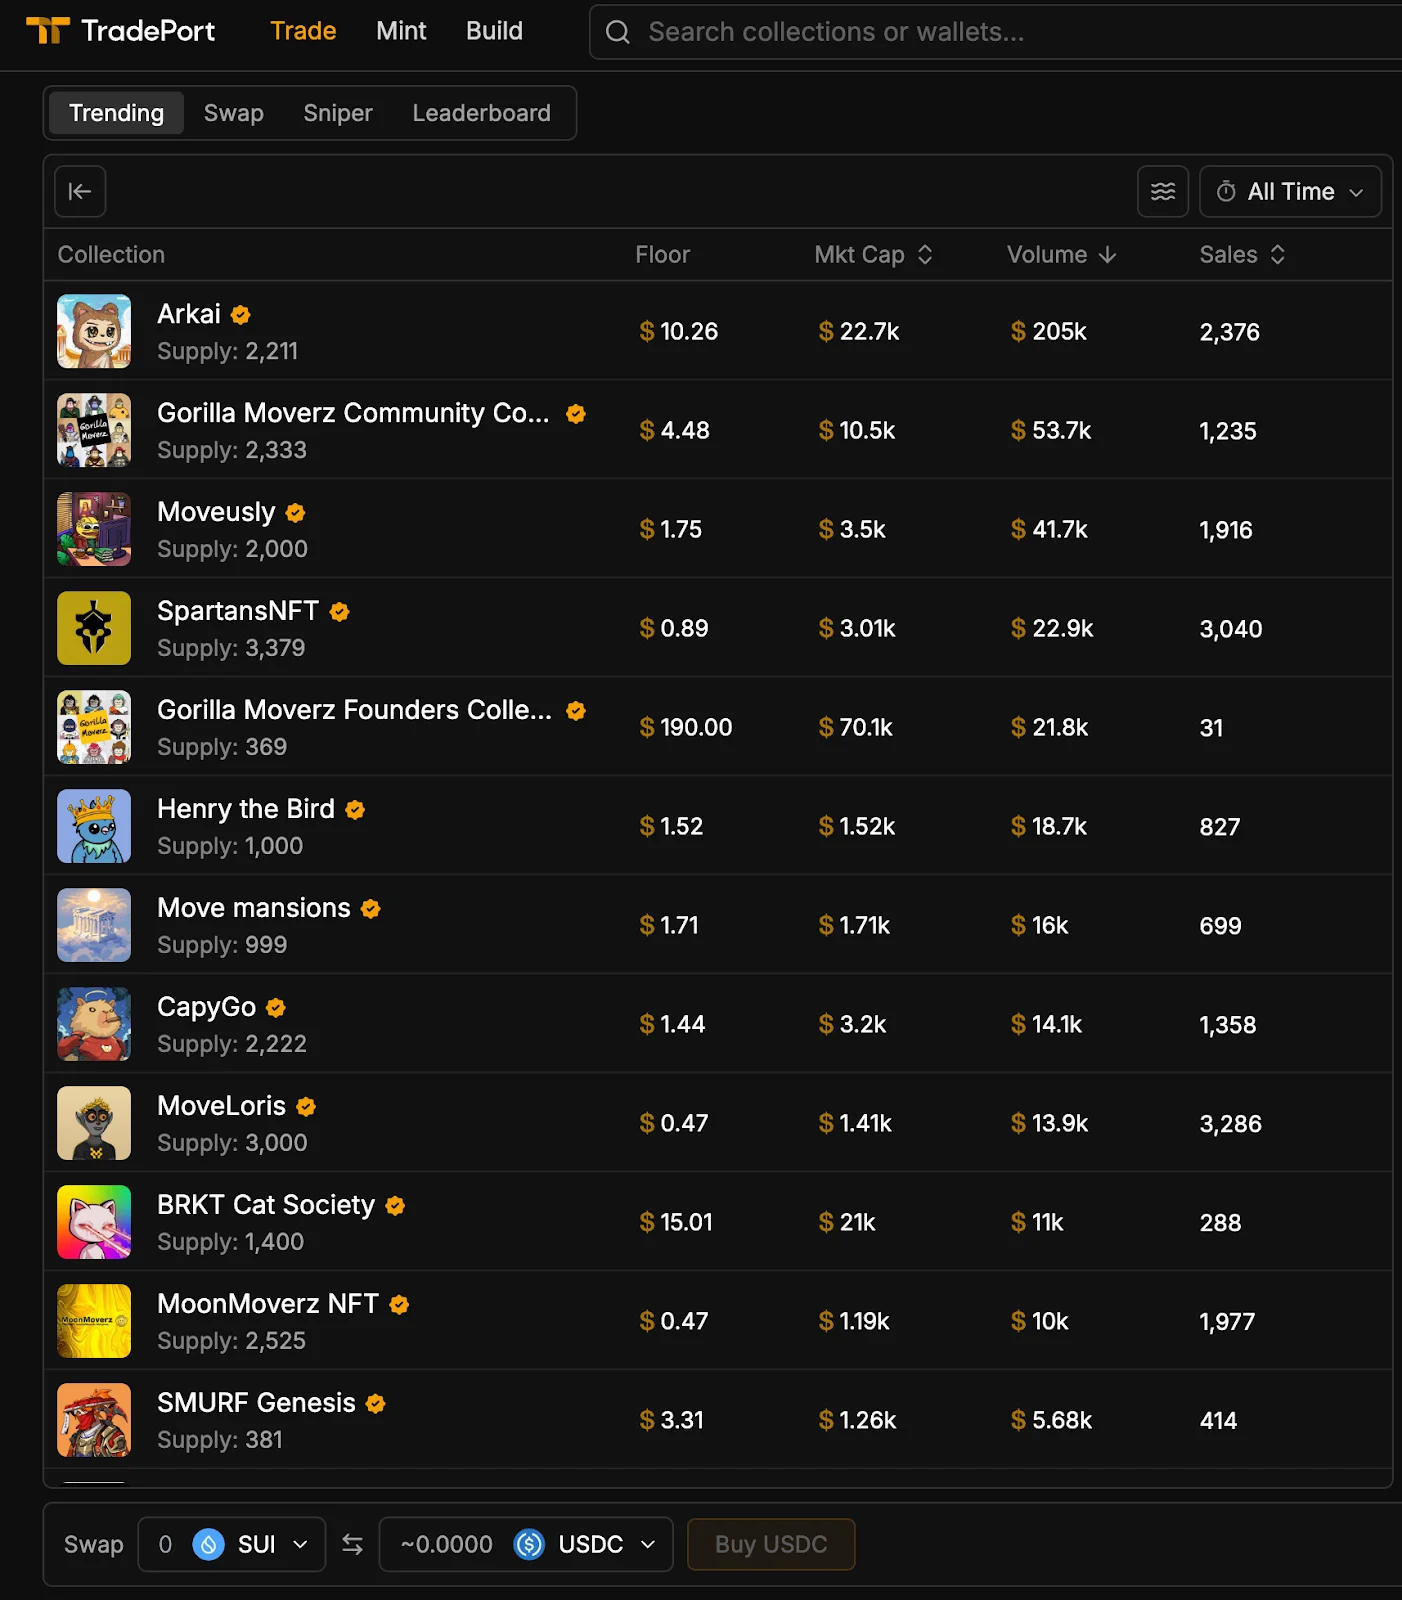Viewport: 1402px width, 1600px height.
Task: Toggle Mkt Cap column sorting
Action: coord(925,255)
